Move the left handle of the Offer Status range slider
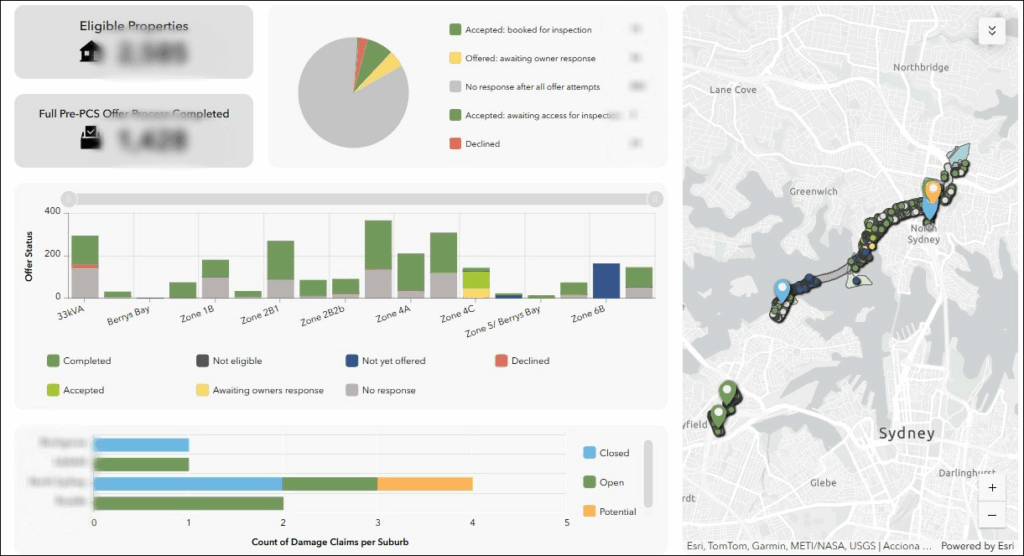The image size is (1024, 556). tap(69, 199)
